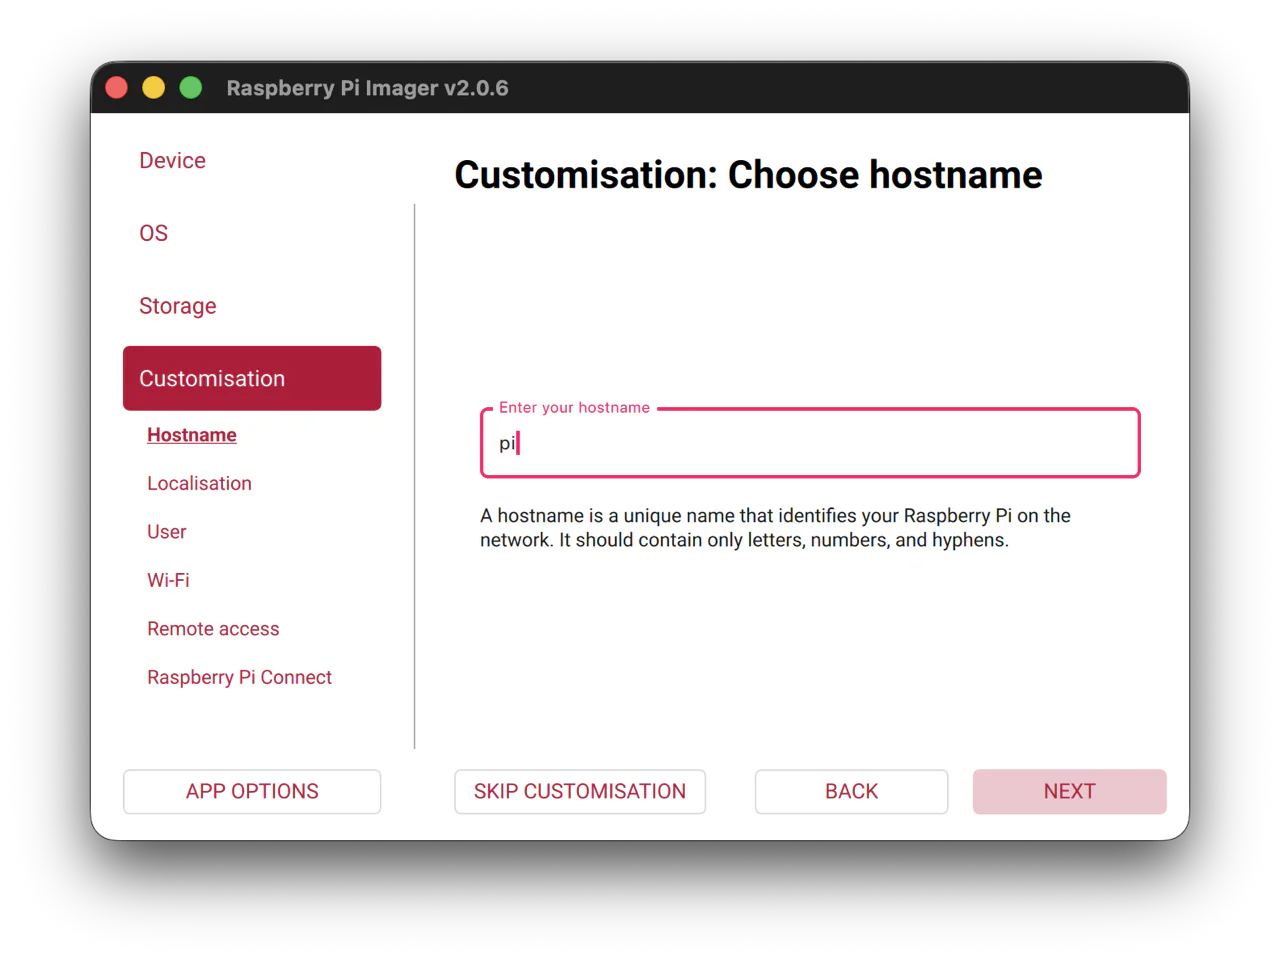The image size is (1280, 960).
Task: Open the User customisation page
Action: click(x=166, y=532)
